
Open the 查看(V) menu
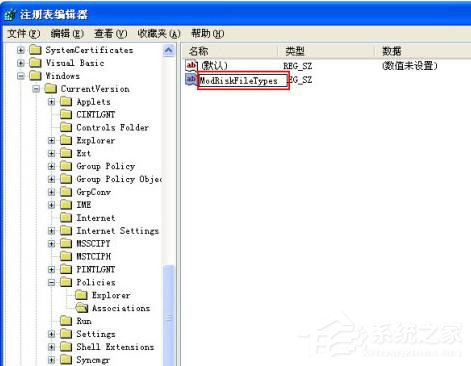click(111, 33)
